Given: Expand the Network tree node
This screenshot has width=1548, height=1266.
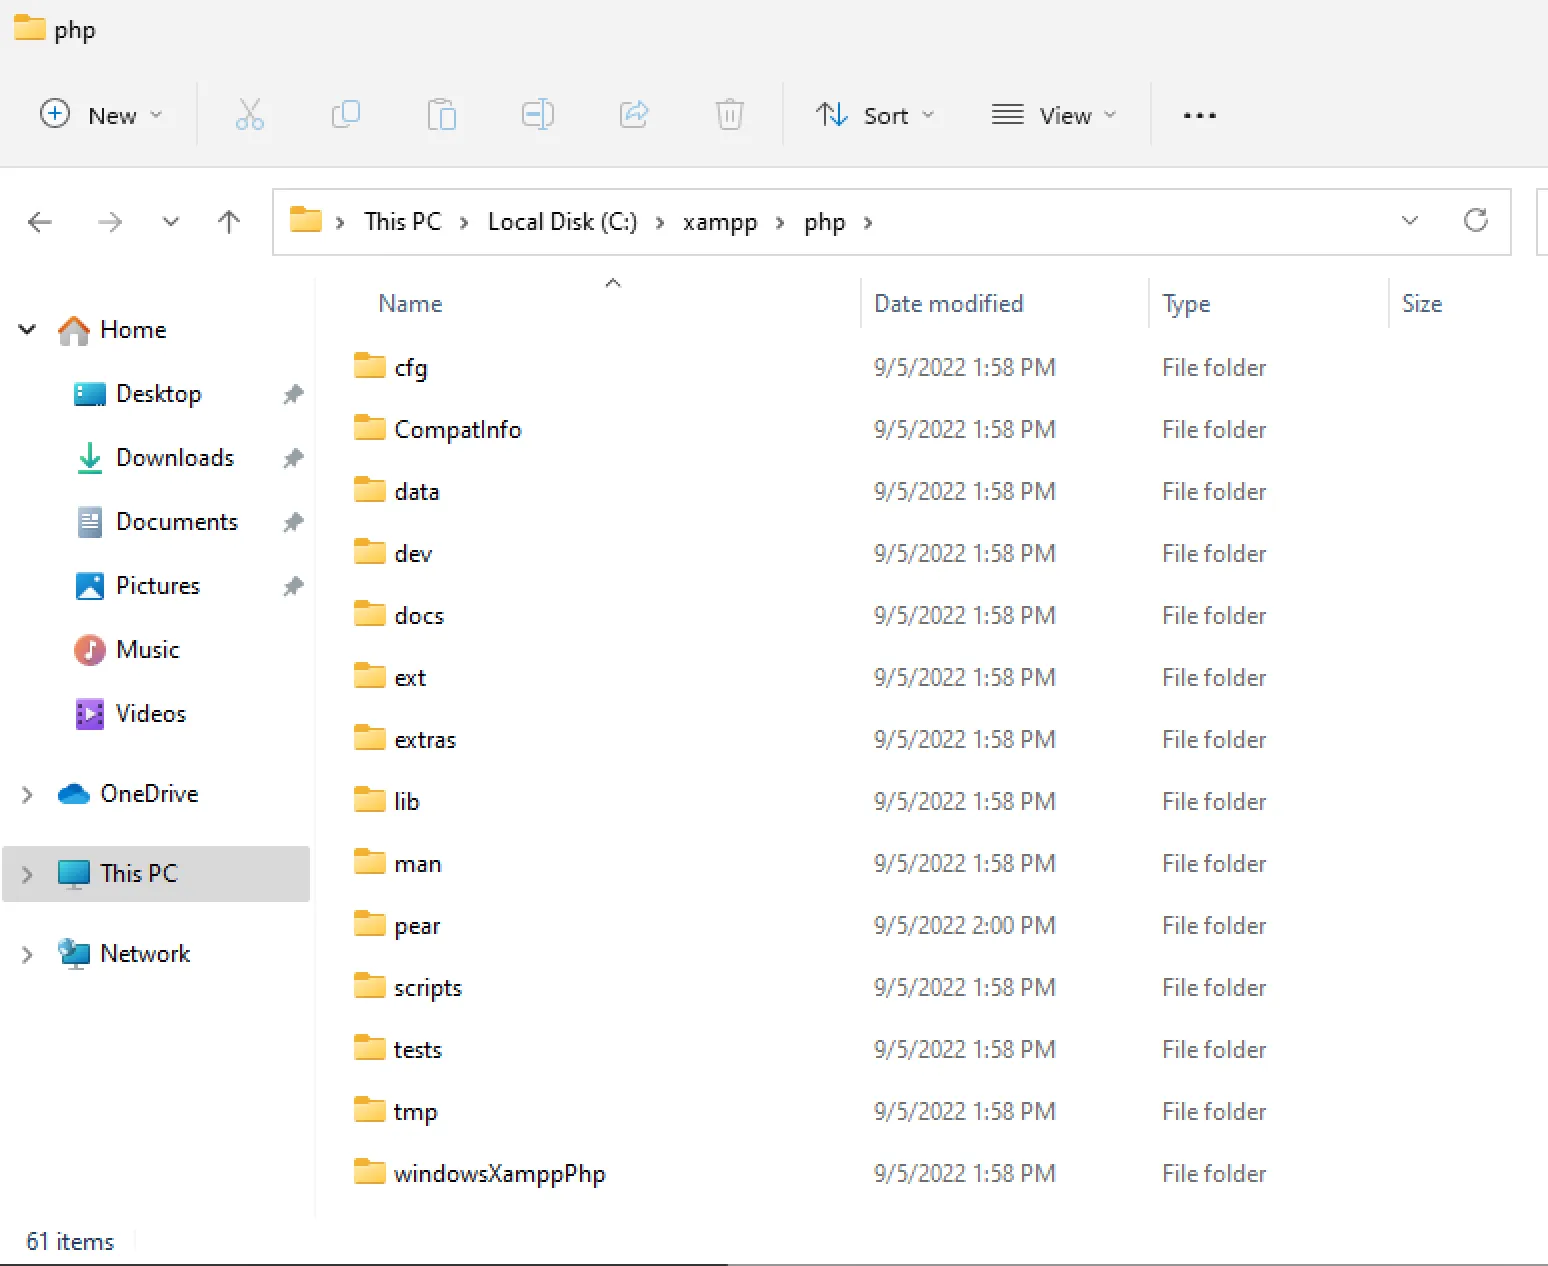Looking at the screenshot, I should coord(27,954).
